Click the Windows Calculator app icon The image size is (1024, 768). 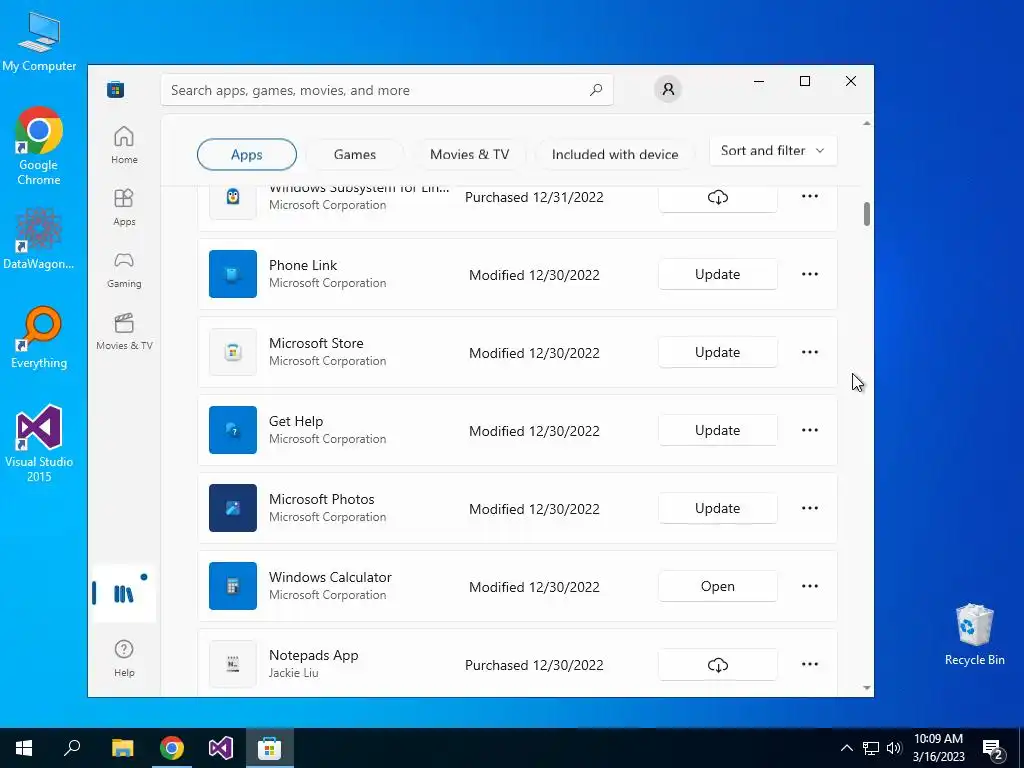pos(232,586)
